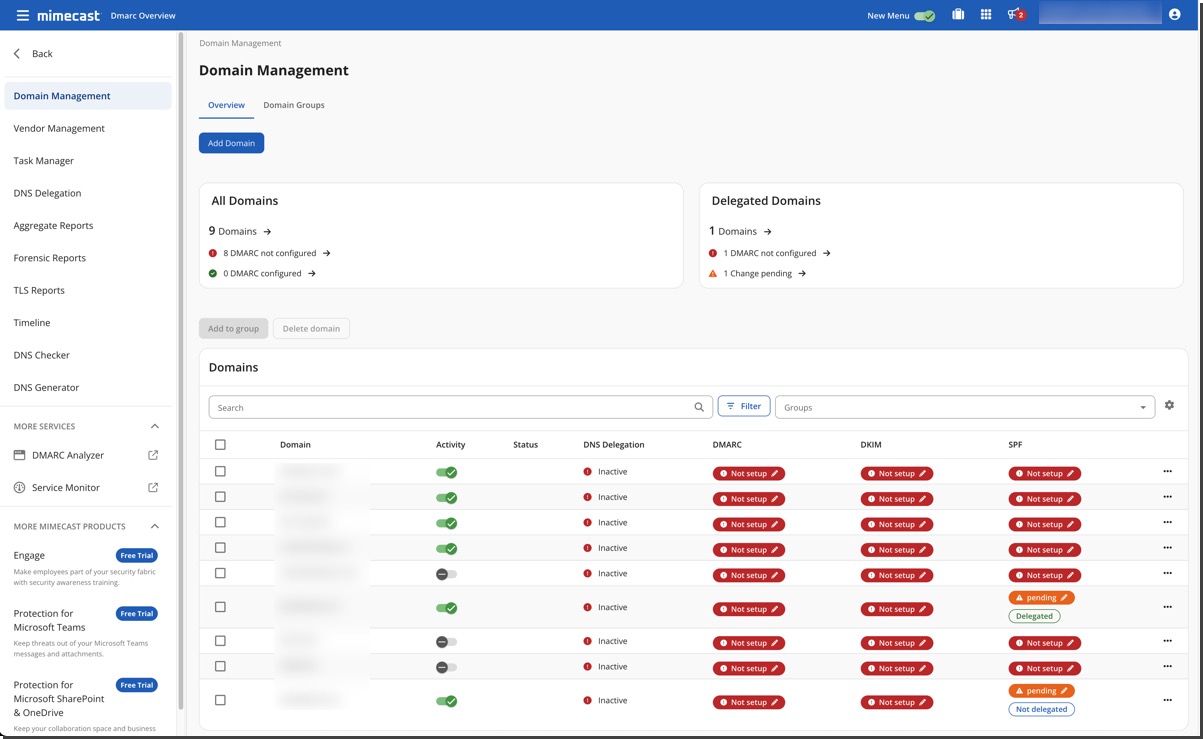Click the Add to group button

pyautogui.click(x=233, y=328)
